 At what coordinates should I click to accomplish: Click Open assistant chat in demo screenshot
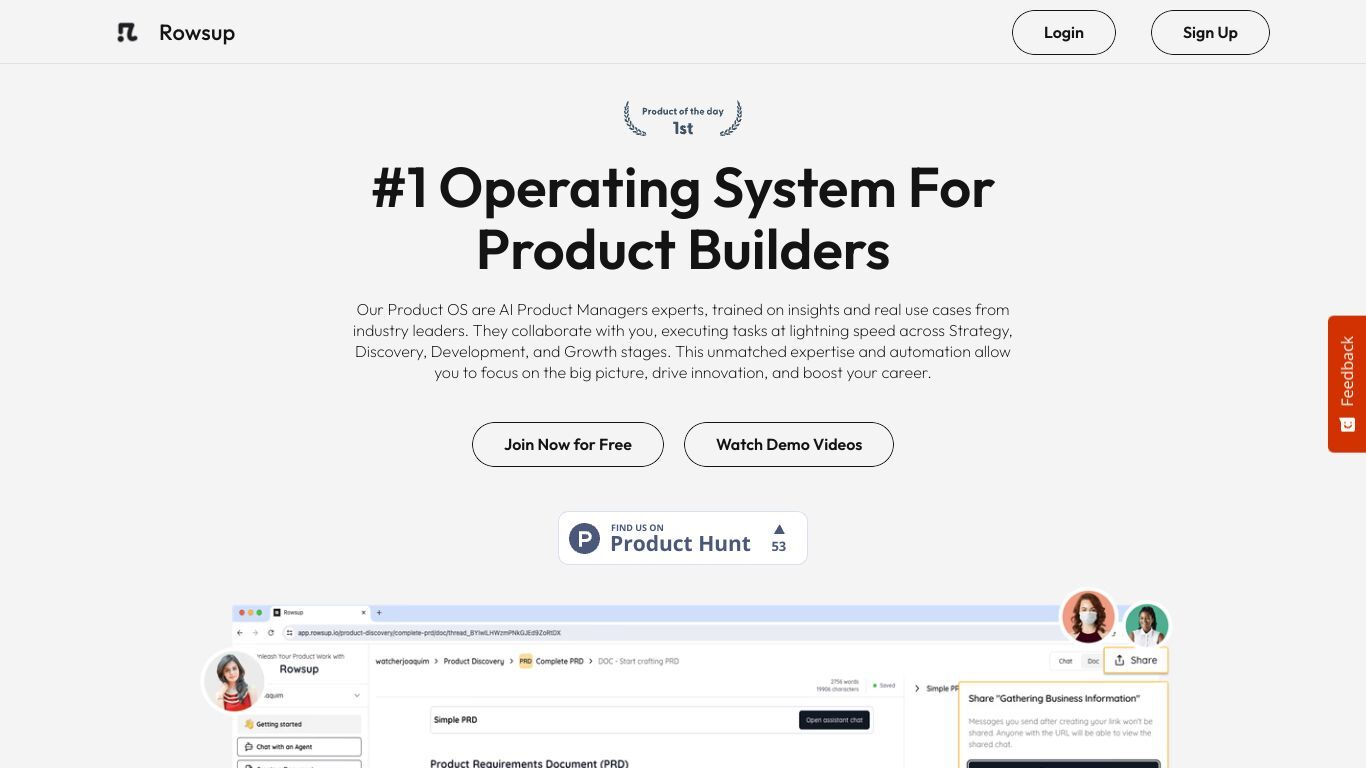(834, 720)
